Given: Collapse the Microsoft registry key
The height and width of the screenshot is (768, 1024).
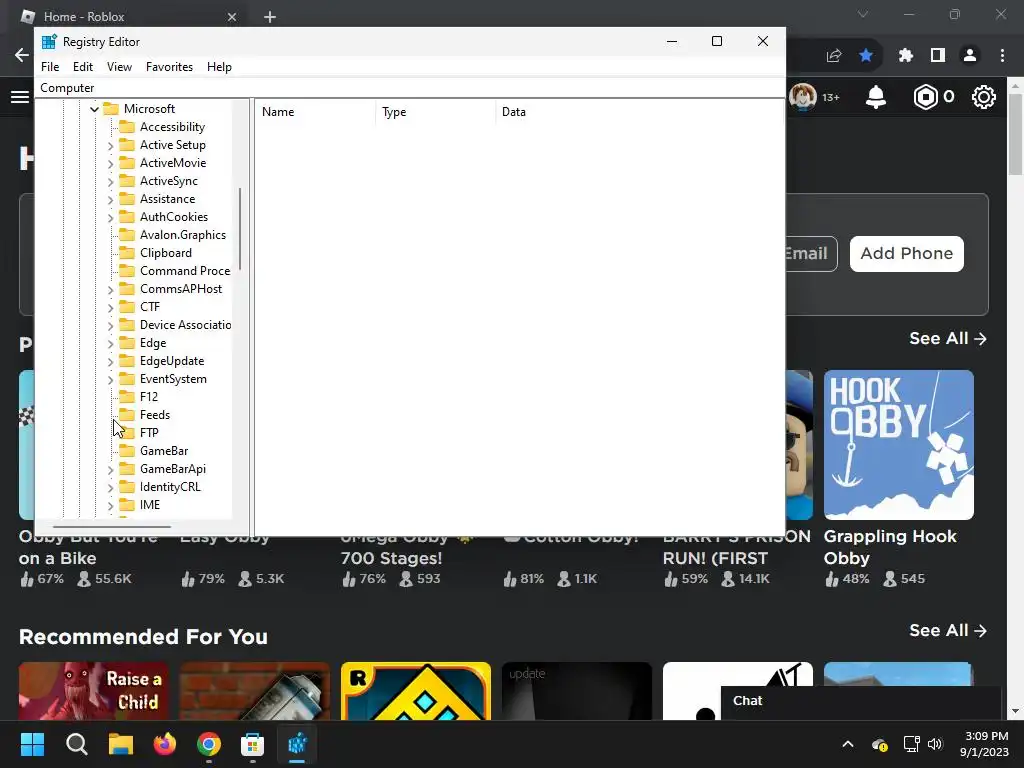Looking at the screenshot, I should pyautogui.click(x=95, y=109).
